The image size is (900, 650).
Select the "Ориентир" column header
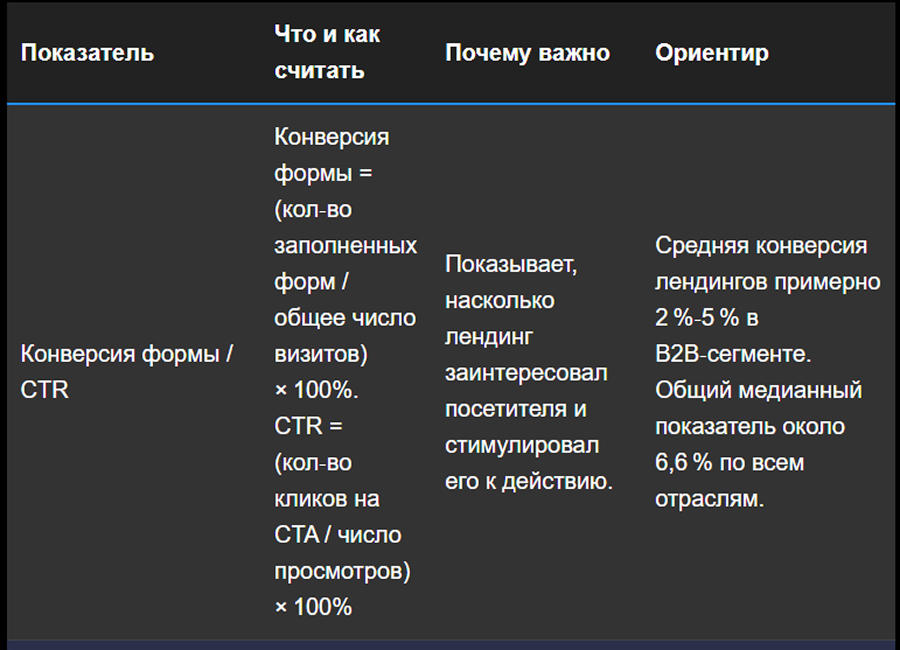pos(712,53)
